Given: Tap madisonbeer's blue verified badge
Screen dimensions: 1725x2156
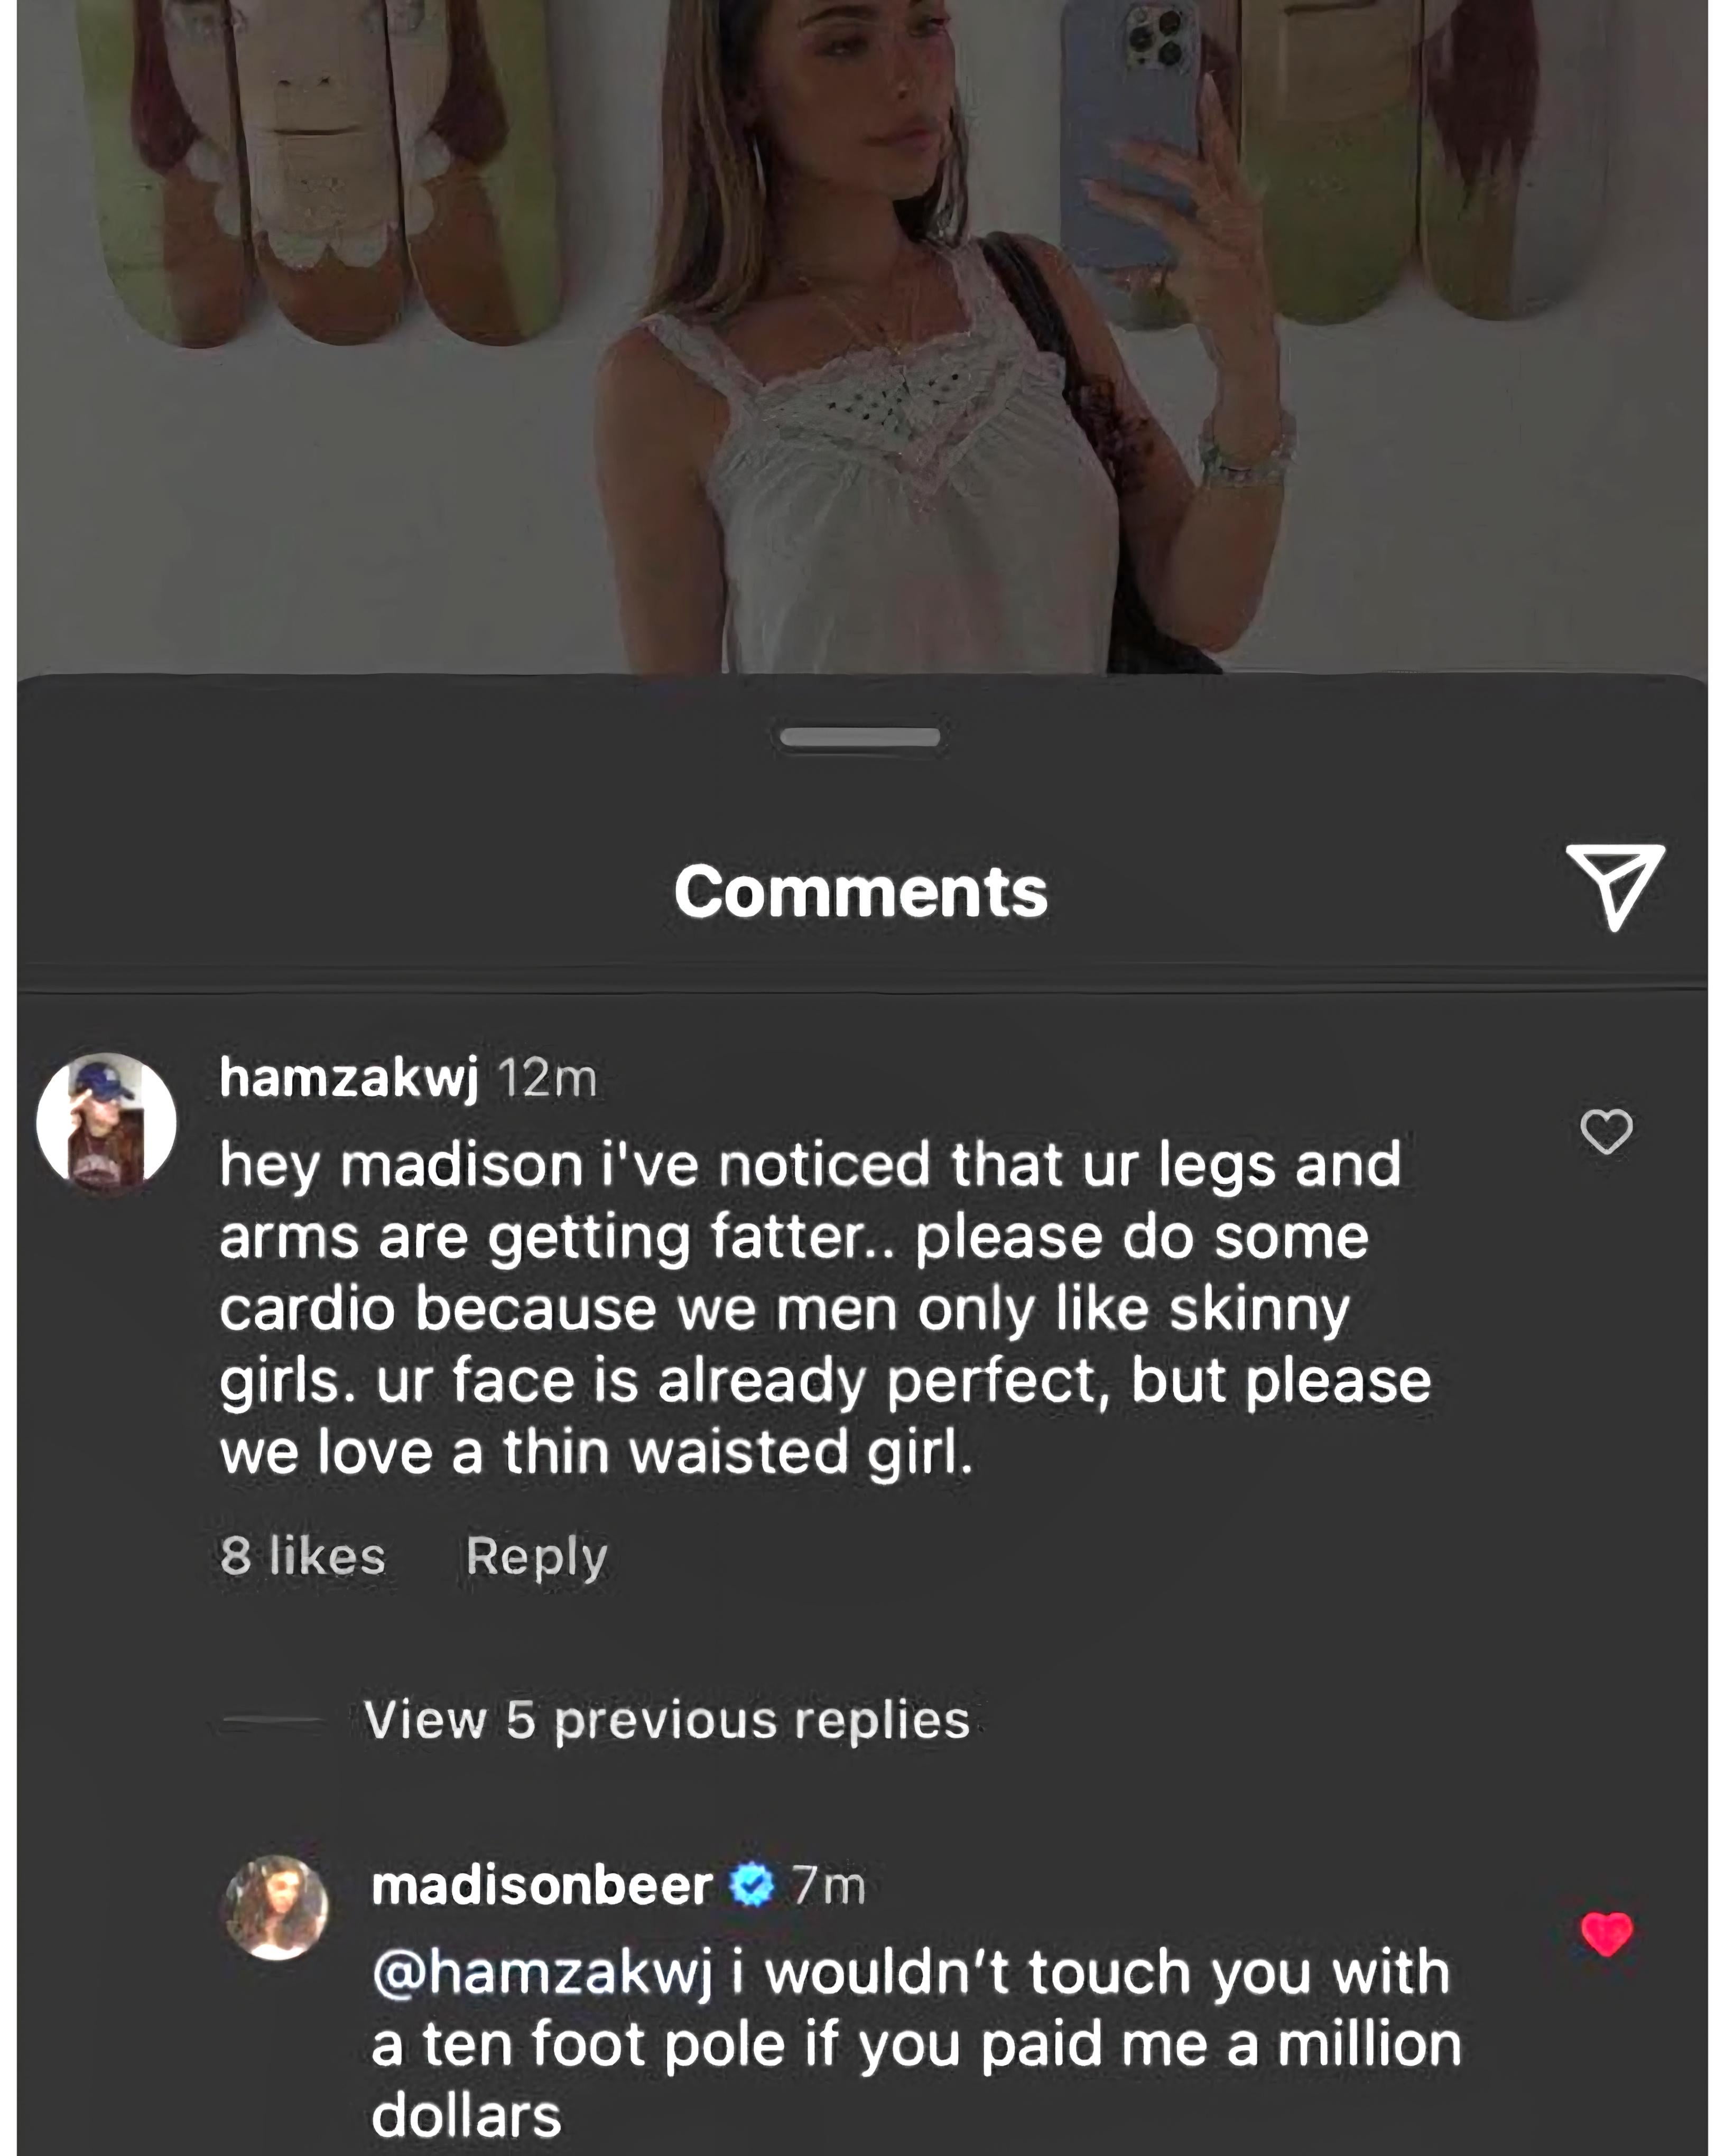Looking at the screenshot, I should [x=752, y=1886].
